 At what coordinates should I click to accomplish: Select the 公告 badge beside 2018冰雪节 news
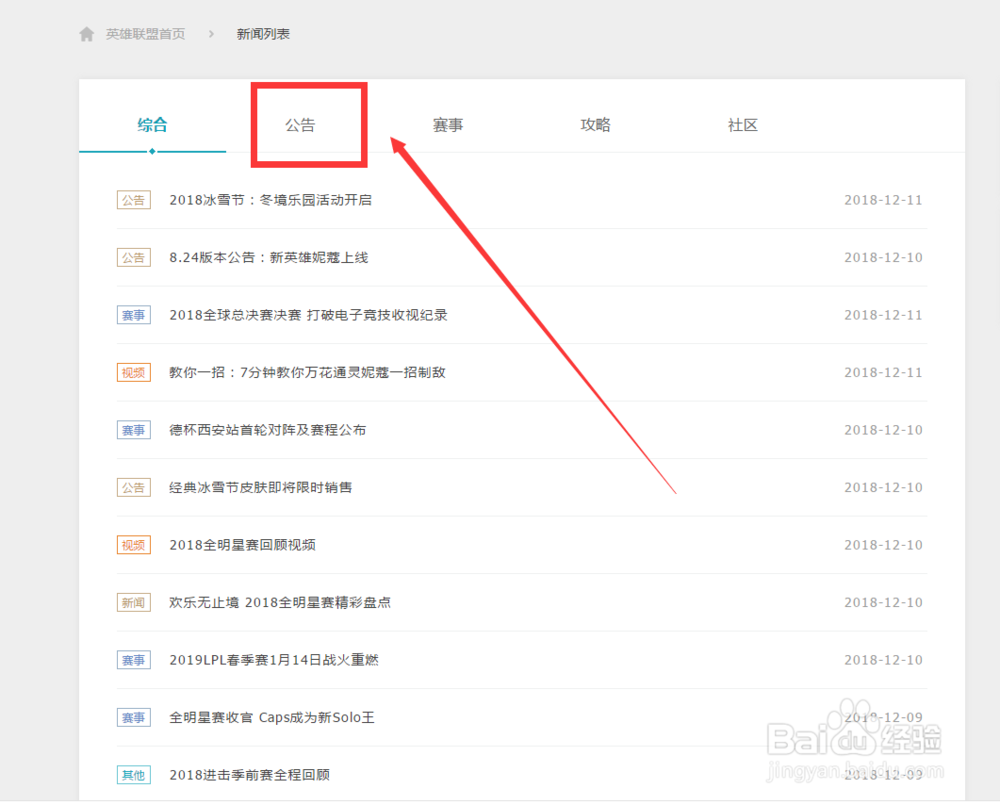pyautogui.click(x=133, y=200)
